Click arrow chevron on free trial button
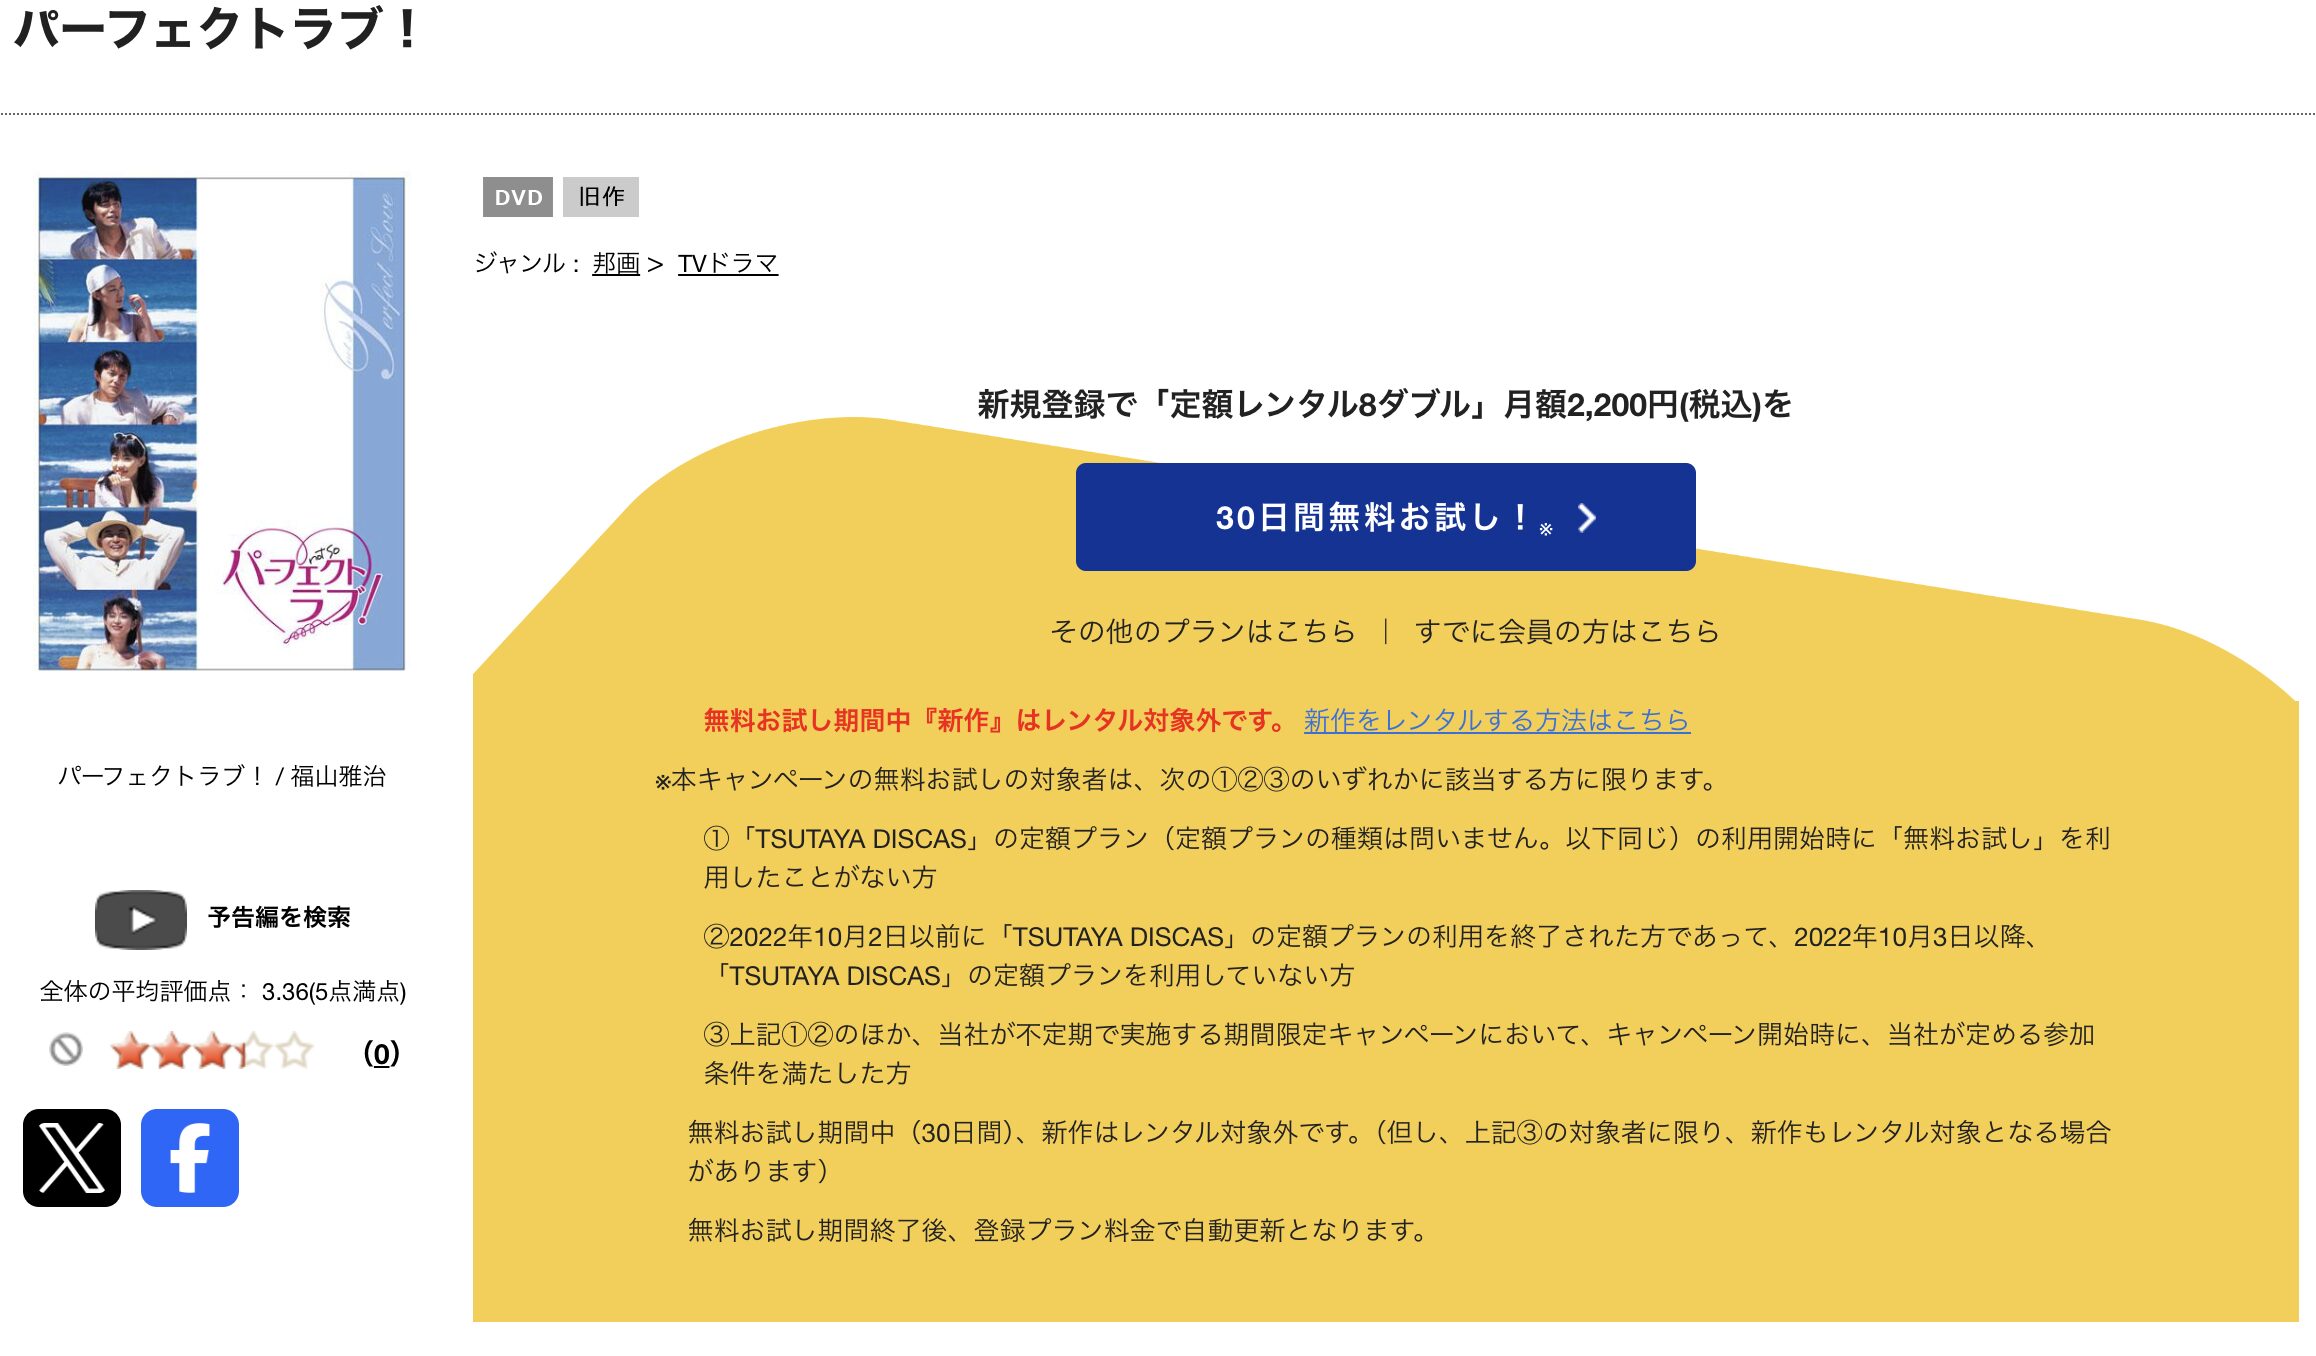 [1586, 518]
